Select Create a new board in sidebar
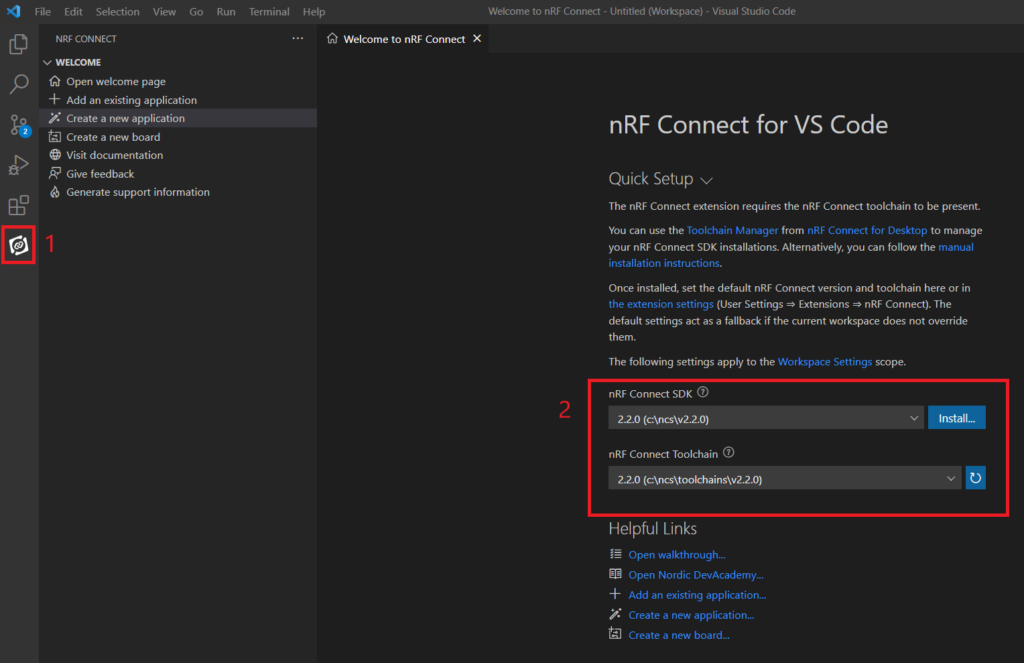Image resolution: width=1024 pixels, height=663 pixels. pyautogui.click(x=113, y=137)
